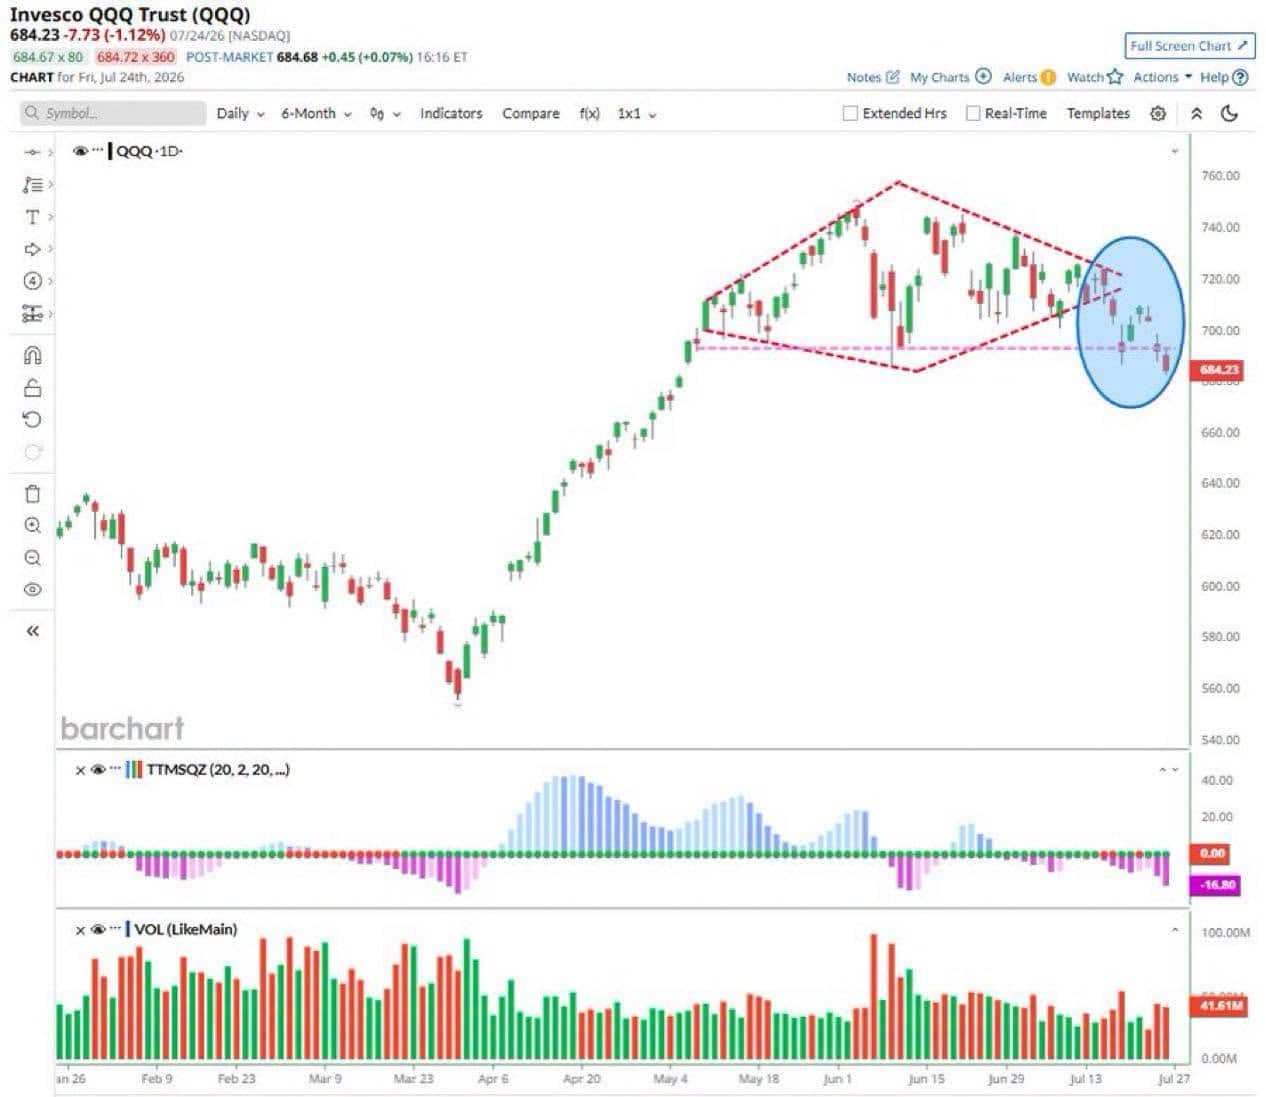Switch to dark mode moon icon
The image size is (1266, 1097).
pyautogui.click(x=1230, y=113)
